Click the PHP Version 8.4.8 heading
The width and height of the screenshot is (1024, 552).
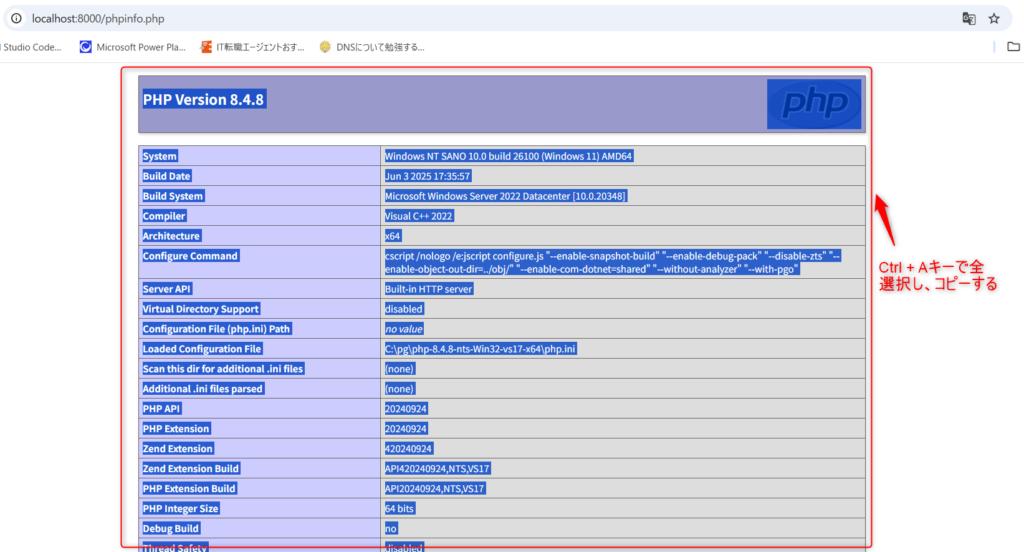pos(203,99)
